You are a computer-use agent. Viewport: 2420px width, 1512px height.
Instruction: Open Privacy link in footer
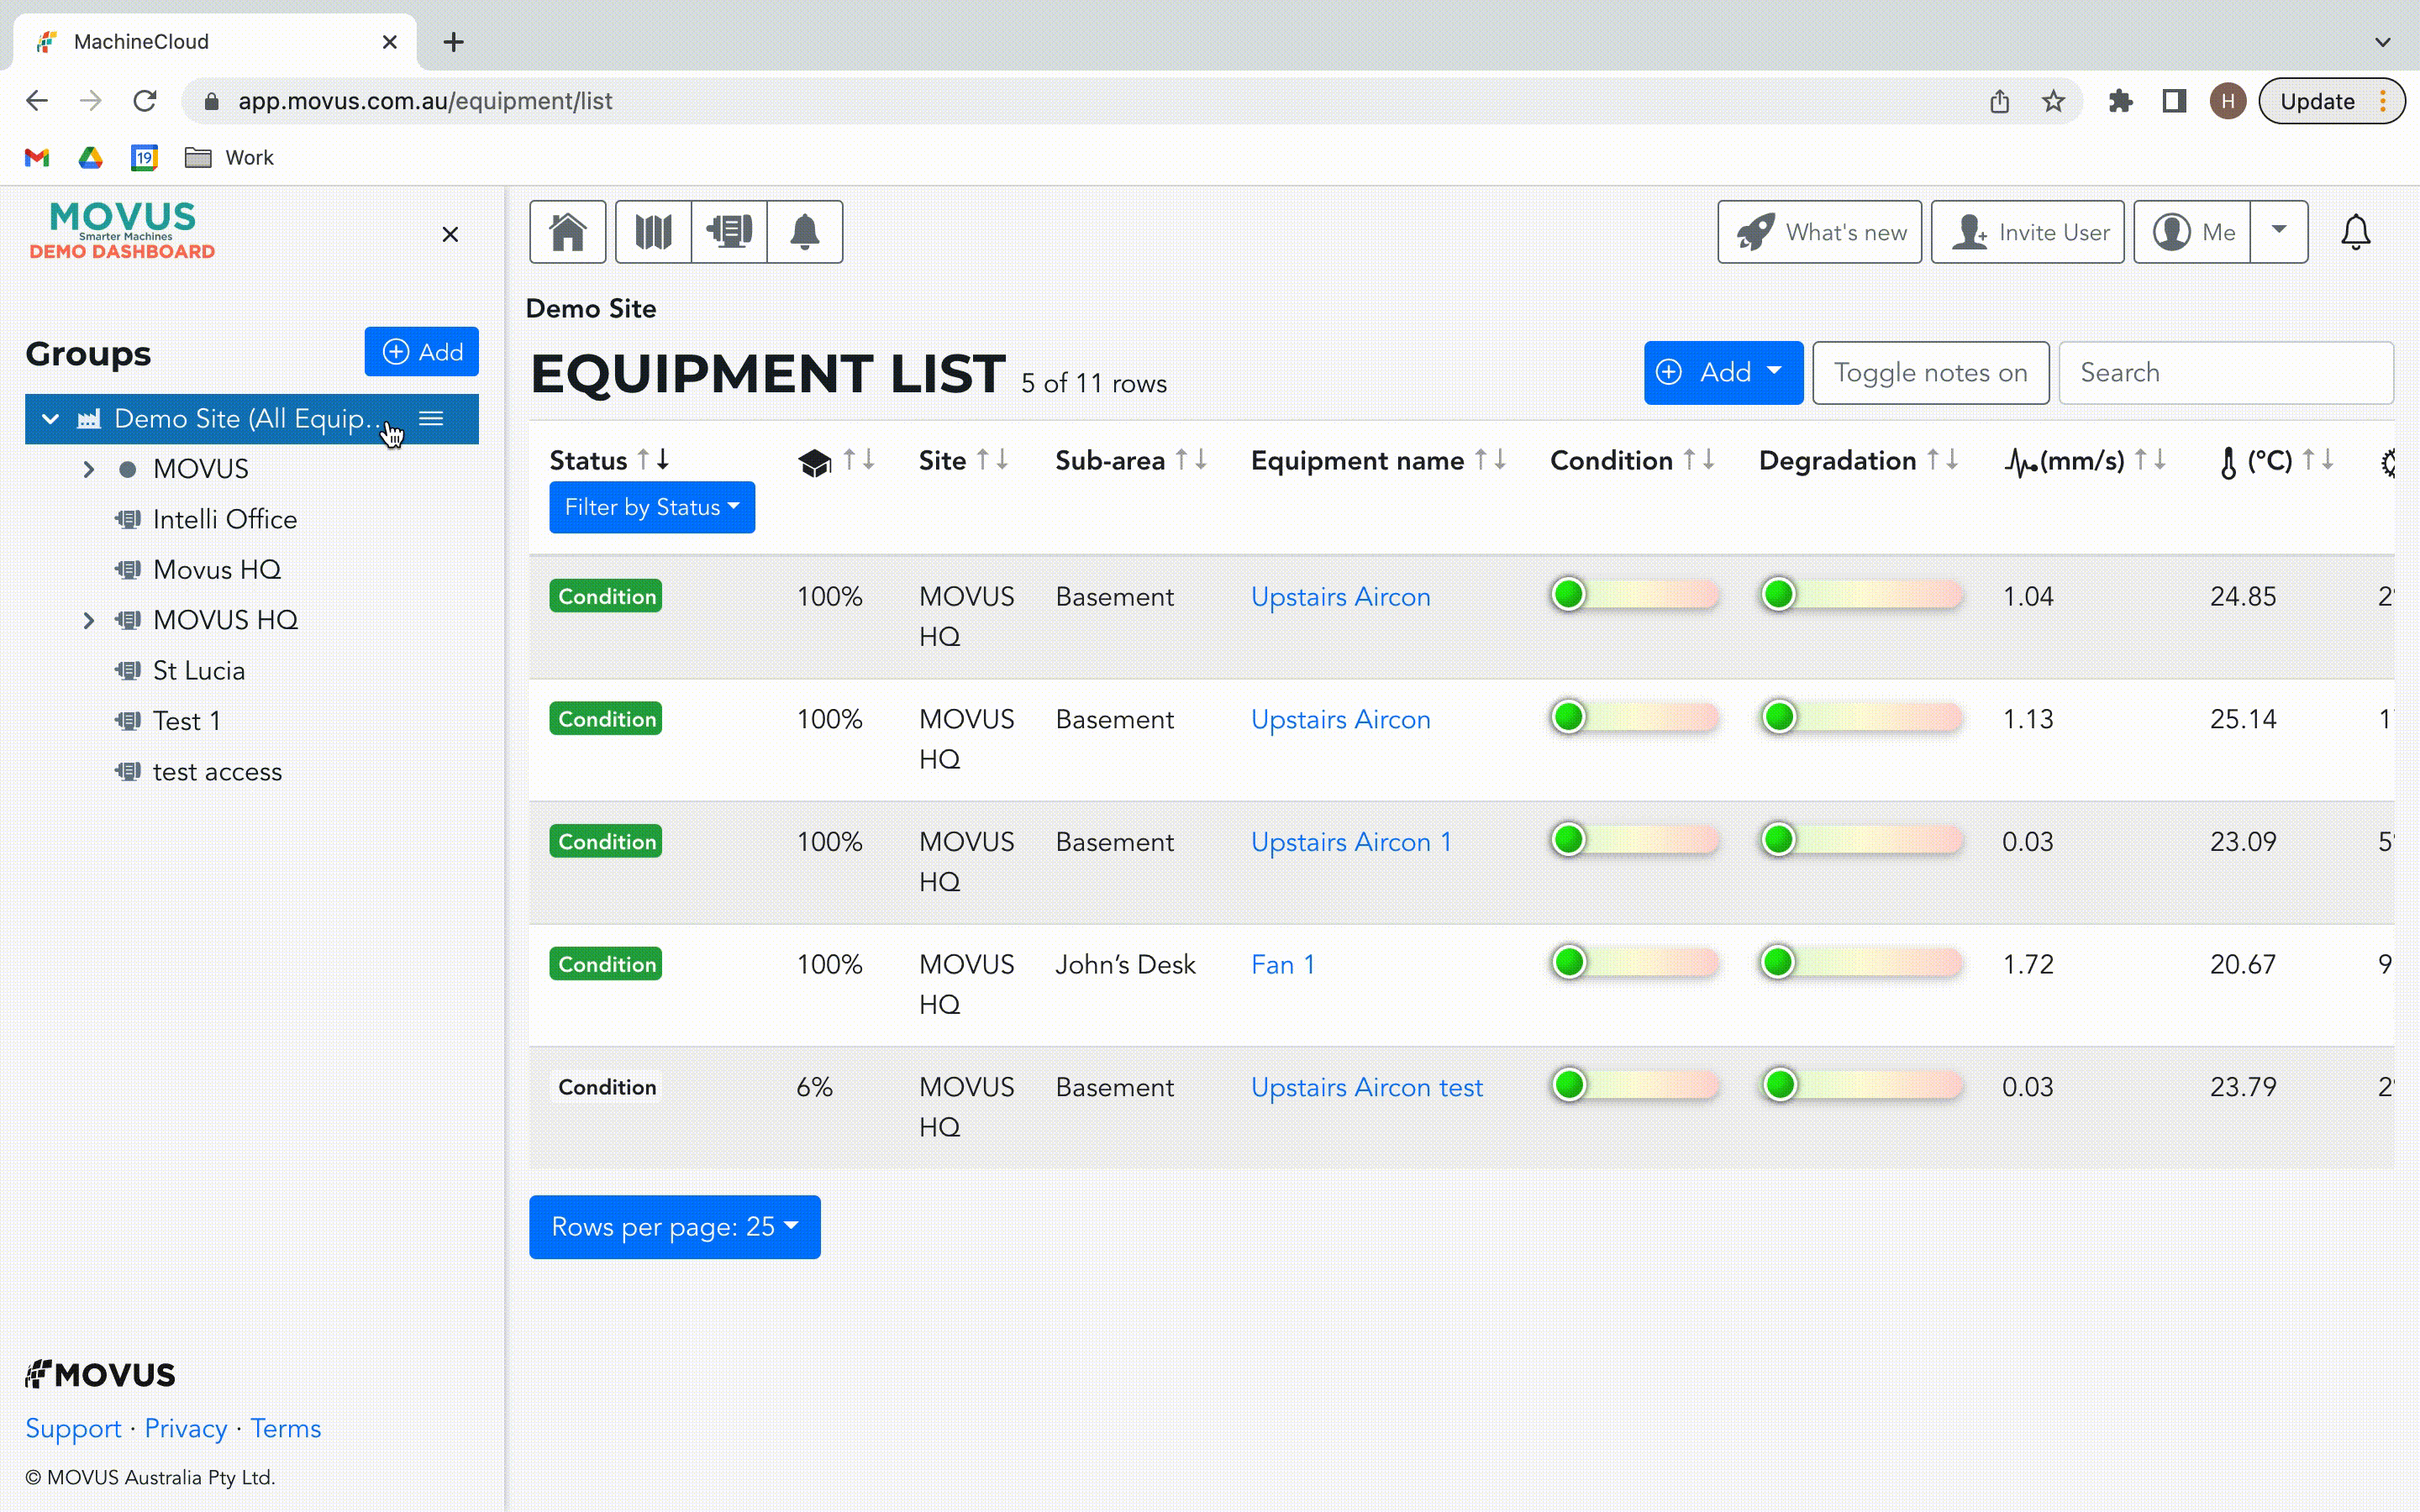pos(186,1428)
